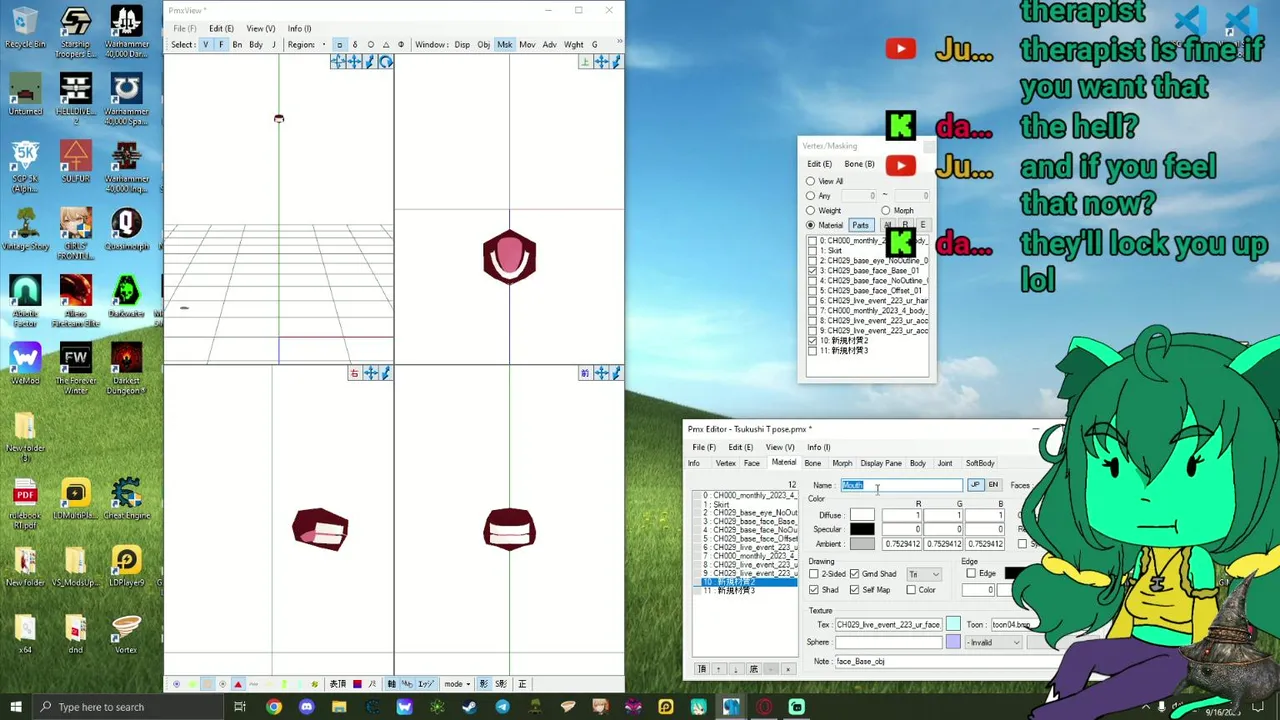Toggle the red-blue square icon in bottom toolbar
The image size is (1280, 720).
[x=357, y=684]
